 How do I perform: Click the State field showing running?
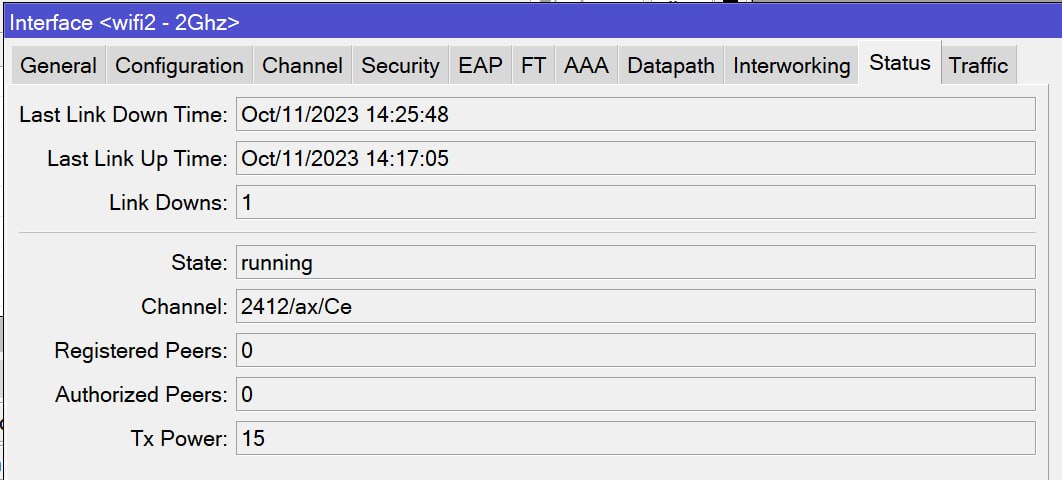[635, 262]
